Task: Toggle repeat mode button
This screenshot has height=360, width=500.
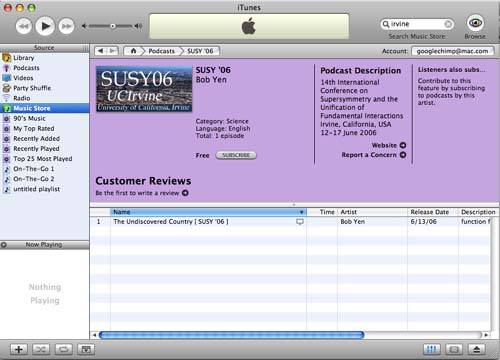Action: coord(63,349)
